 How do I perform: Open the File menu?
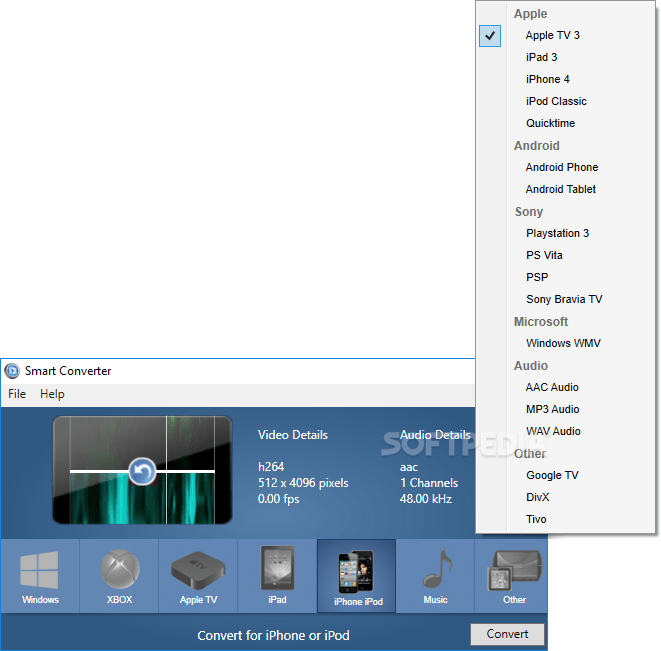pos(17,394)
